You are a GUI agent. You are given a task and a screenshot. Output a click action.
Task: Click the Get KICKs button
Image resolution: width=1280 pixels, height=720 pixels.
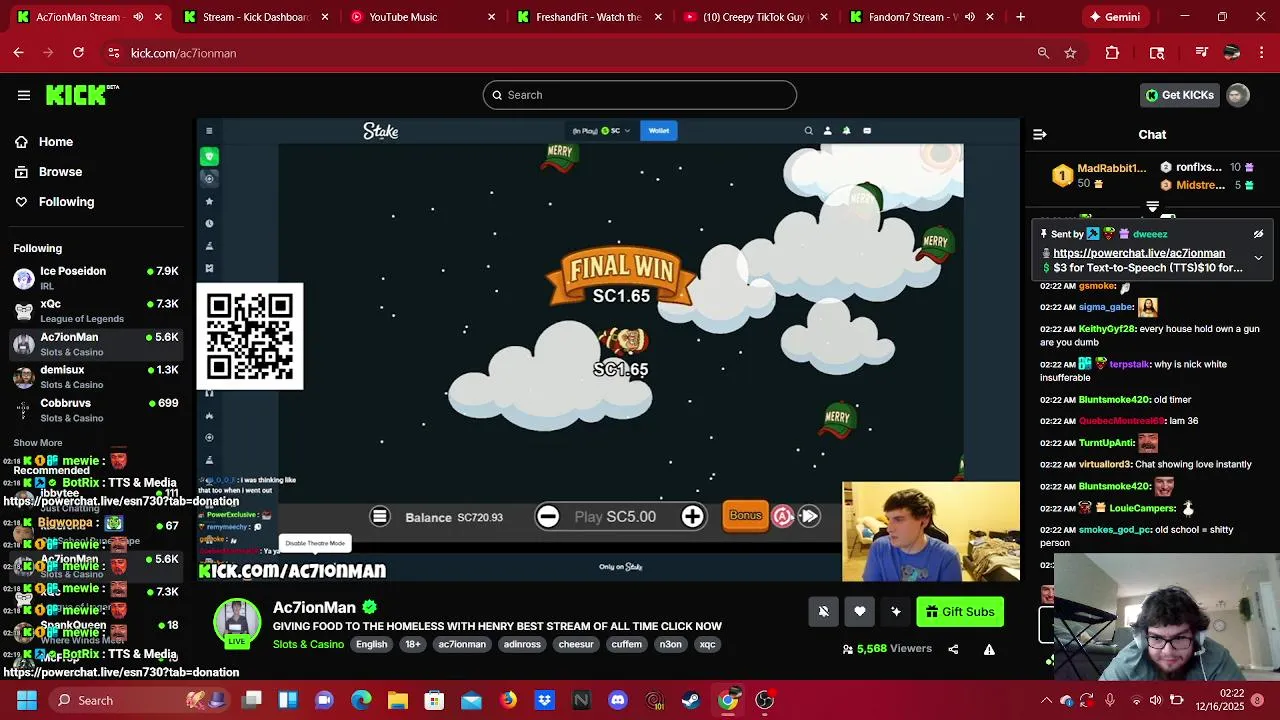tap(1180, 95)
